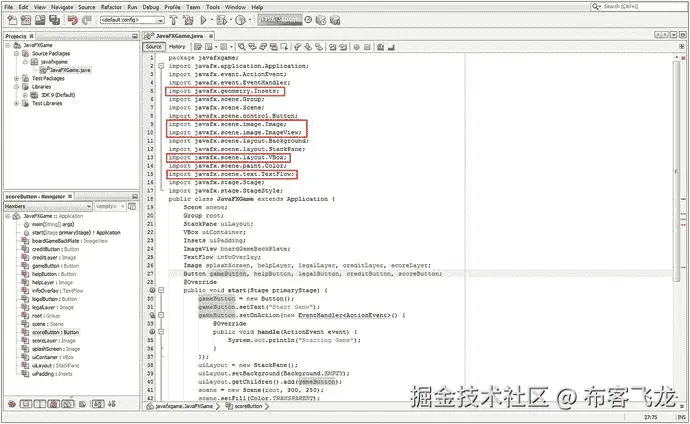
Task: Click the New File toolbar icon
Action: point(12,20)
